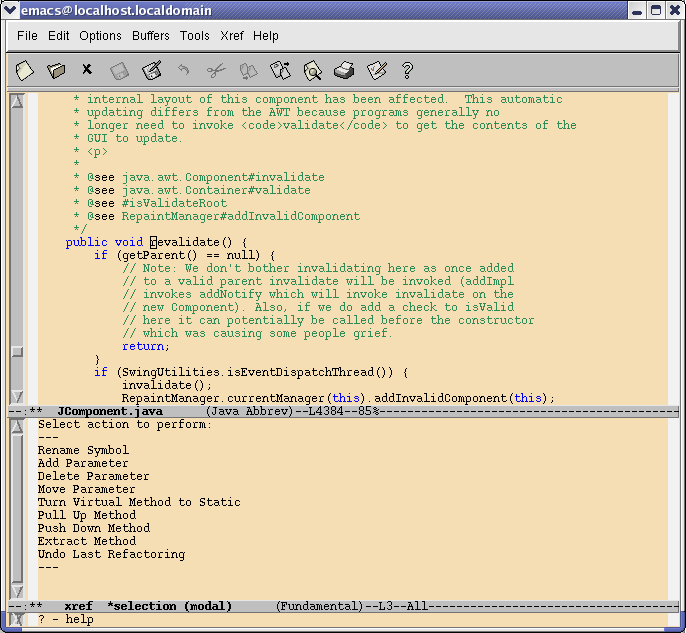Click the 'public void' keywords
The height and width of the screenshot is (633, 686).
pos(104,242)
